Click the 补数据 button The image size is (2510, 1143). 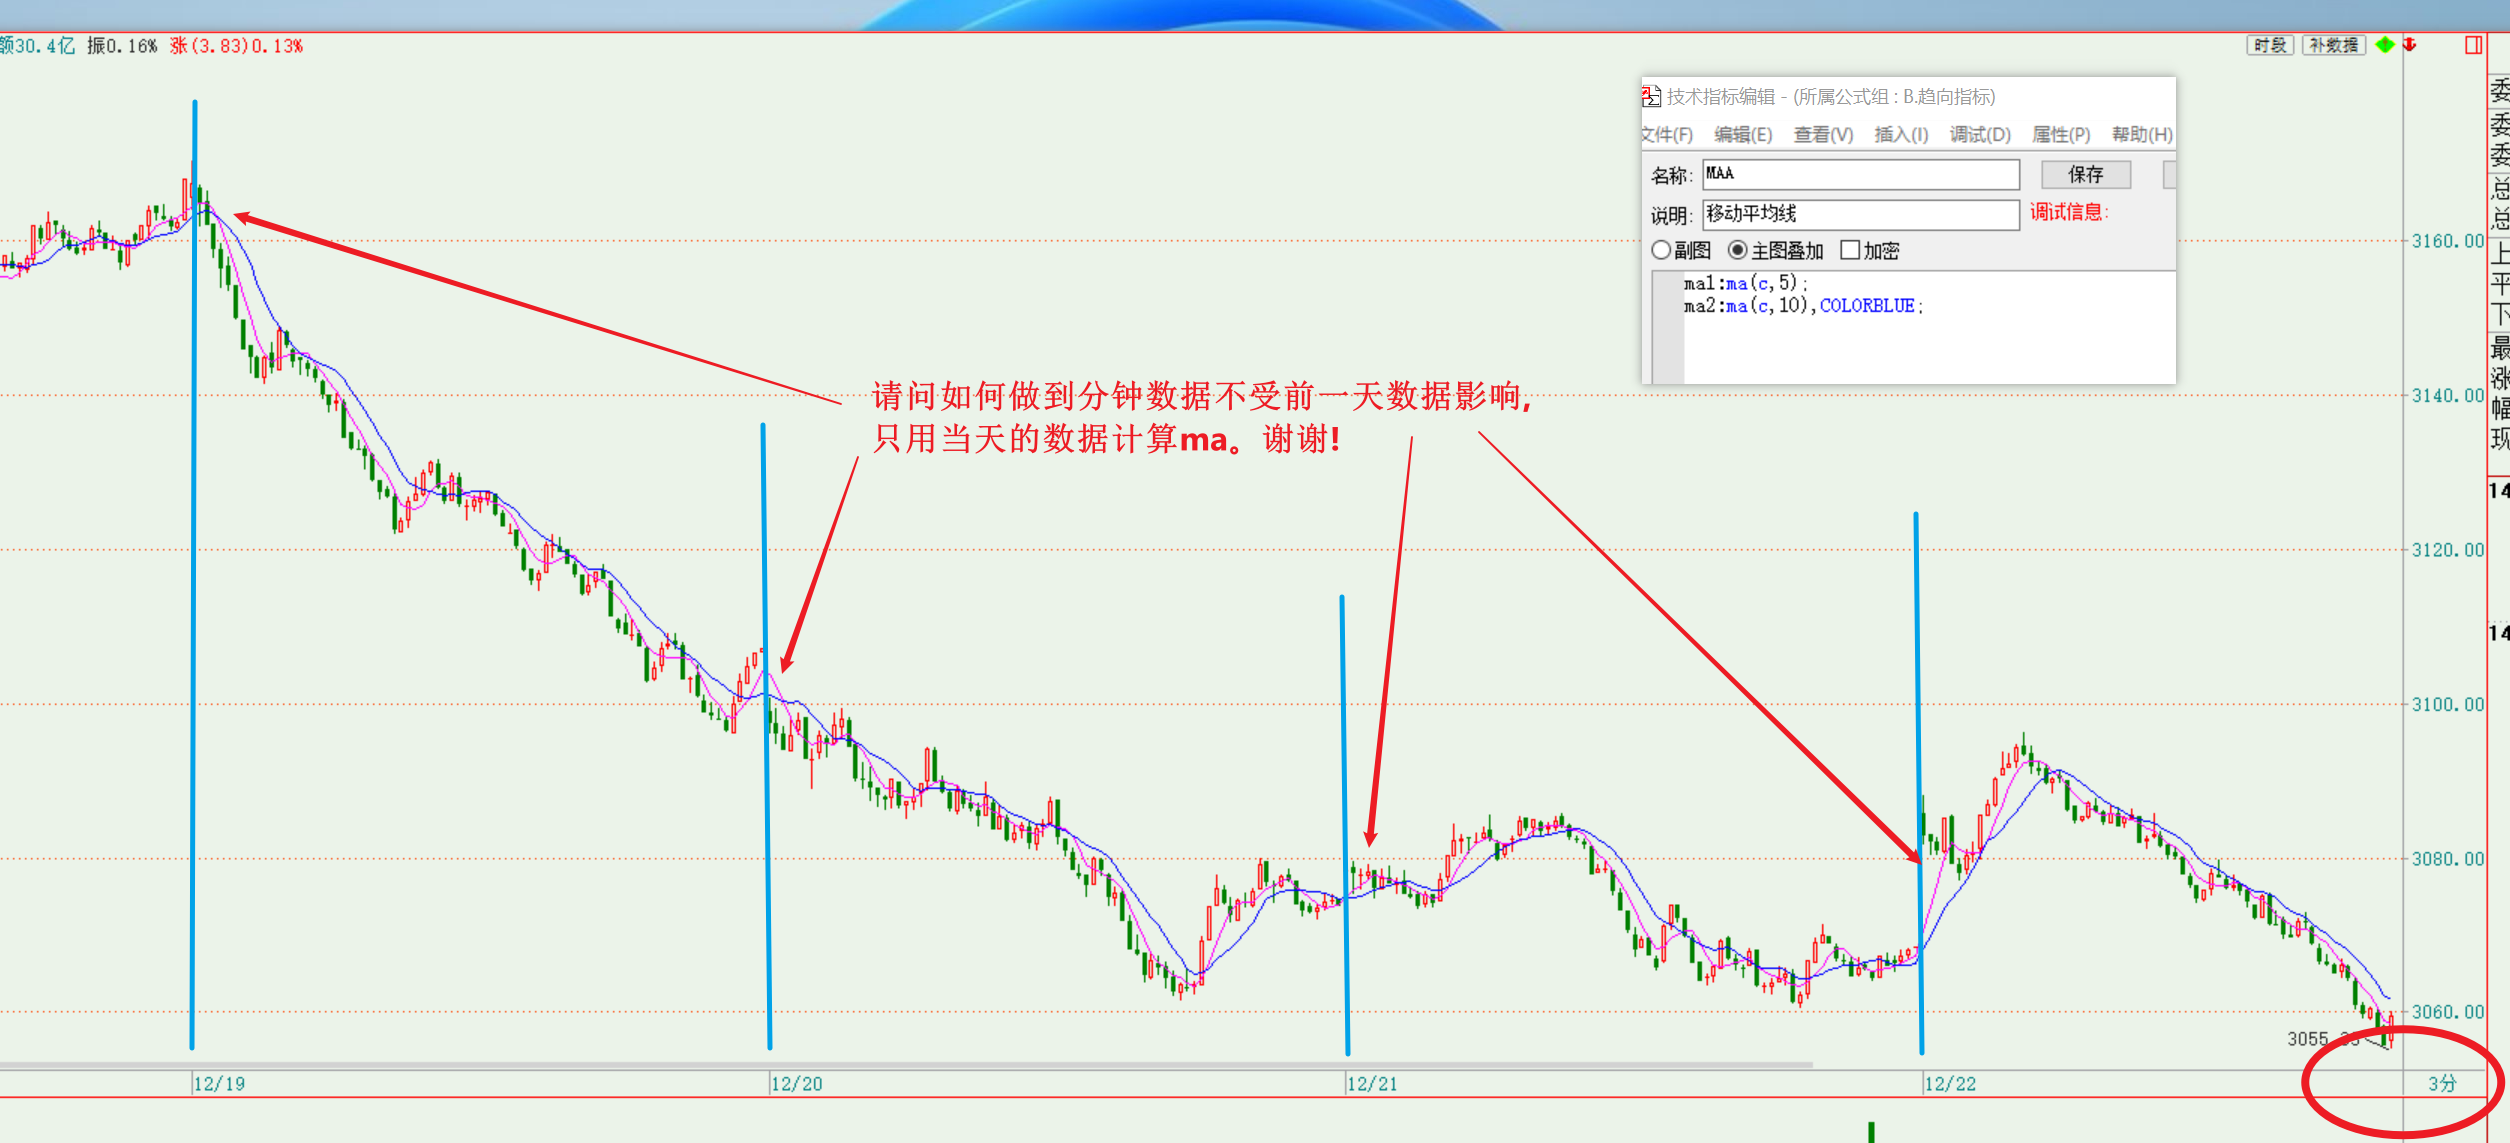[x=2333, y=45]
